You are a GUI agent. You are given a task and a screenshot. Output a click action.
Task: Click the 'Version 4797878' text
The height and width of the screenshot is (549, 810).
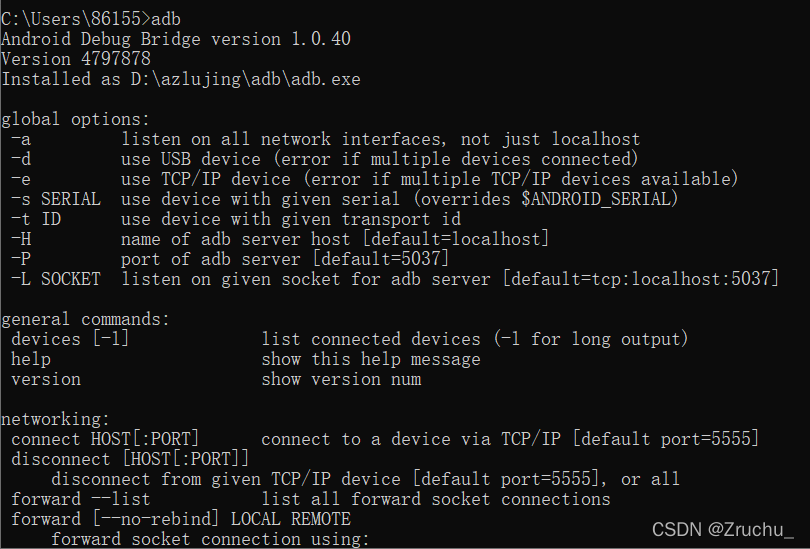76,59
